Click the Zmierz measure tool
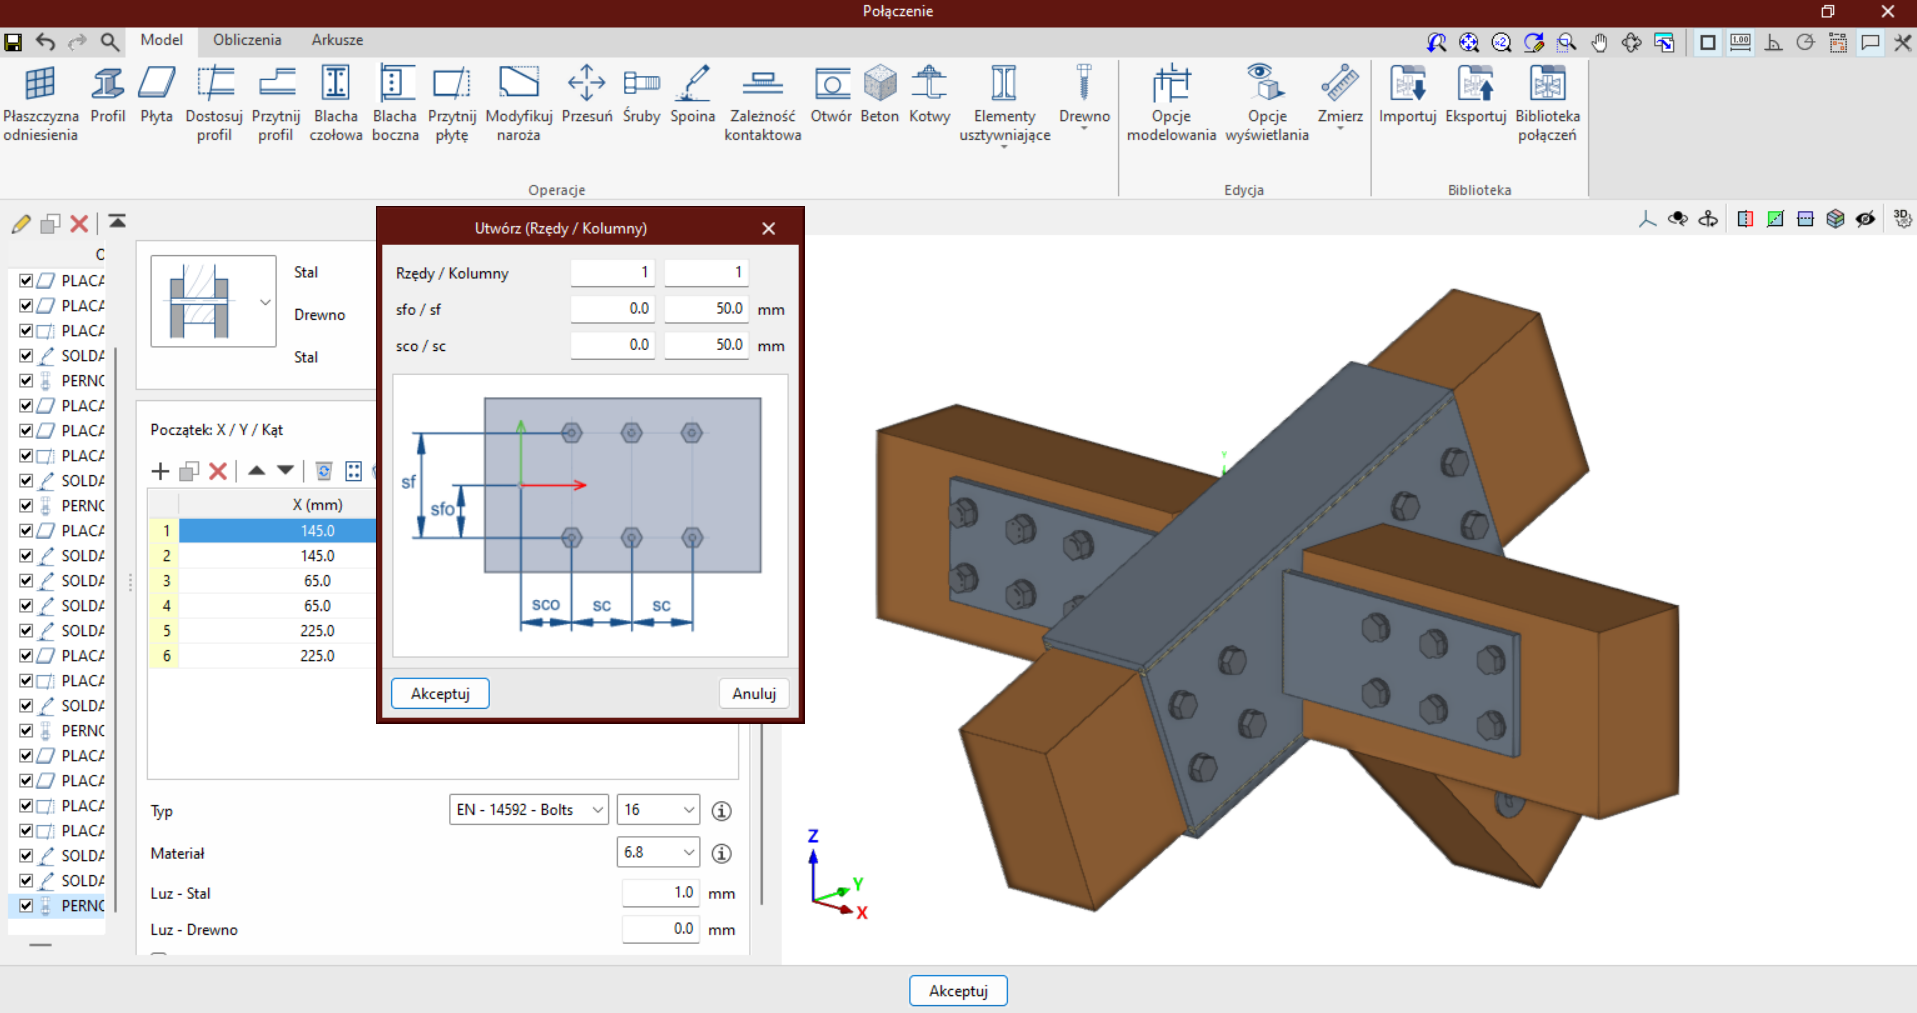The image size is (1917, 1013). [x=1339, y=96]
